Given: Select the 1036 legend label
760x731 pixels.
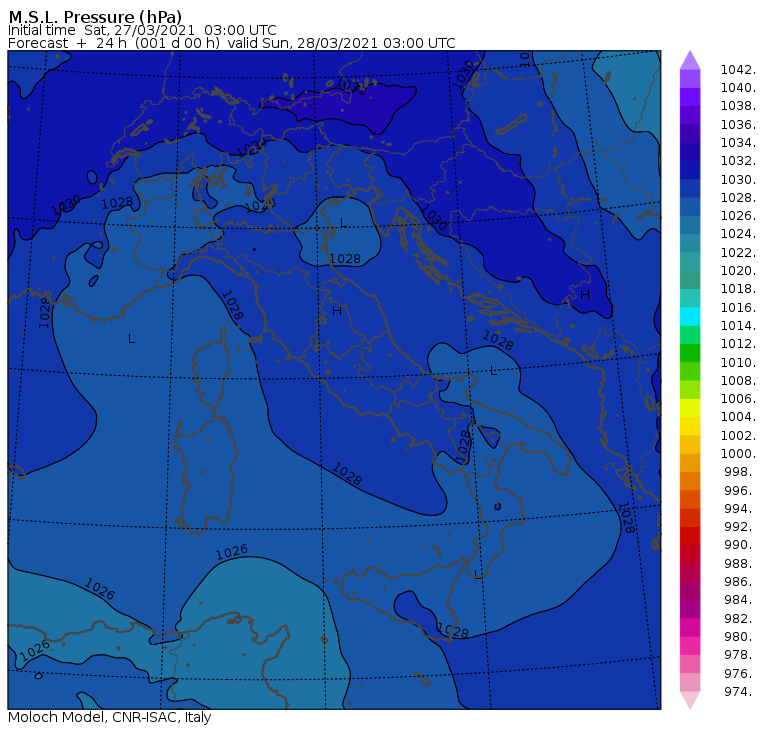Looking at the screenshot, I should pyautogui.click(x=738, y=125).
